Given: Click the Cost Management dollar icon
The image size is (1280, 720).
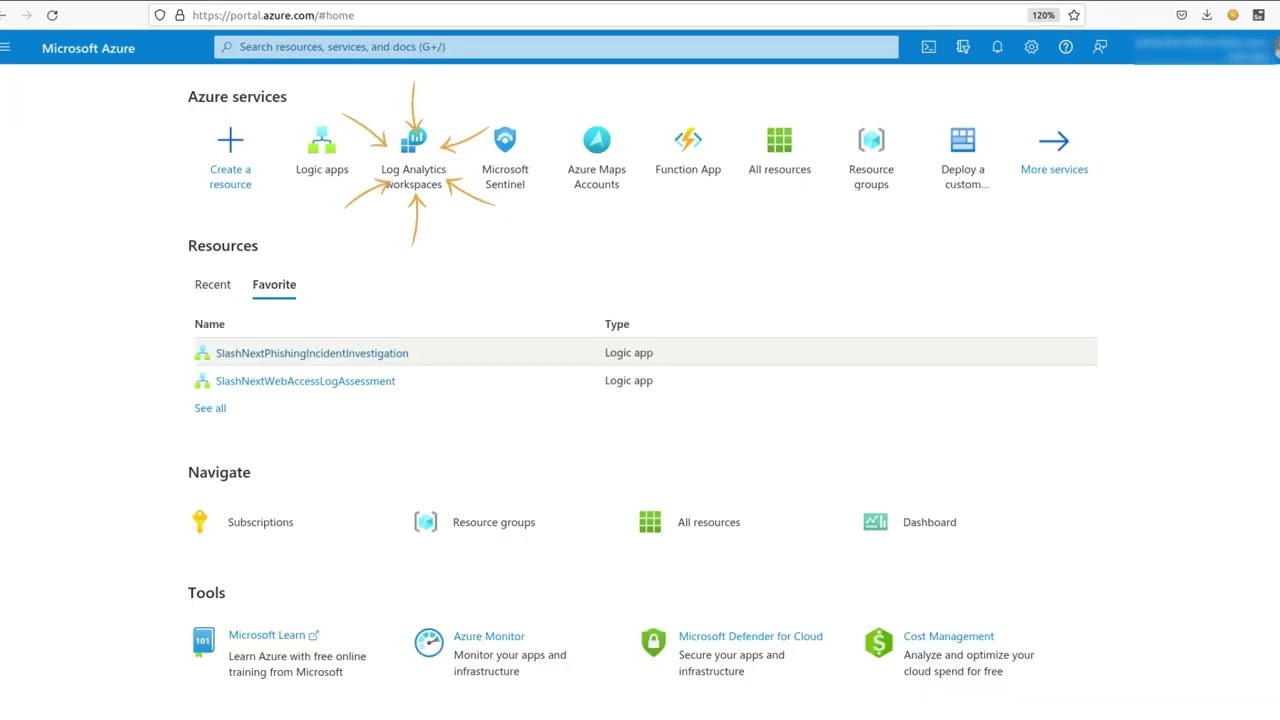Looking at the screenshot, I should pos(879,643).
